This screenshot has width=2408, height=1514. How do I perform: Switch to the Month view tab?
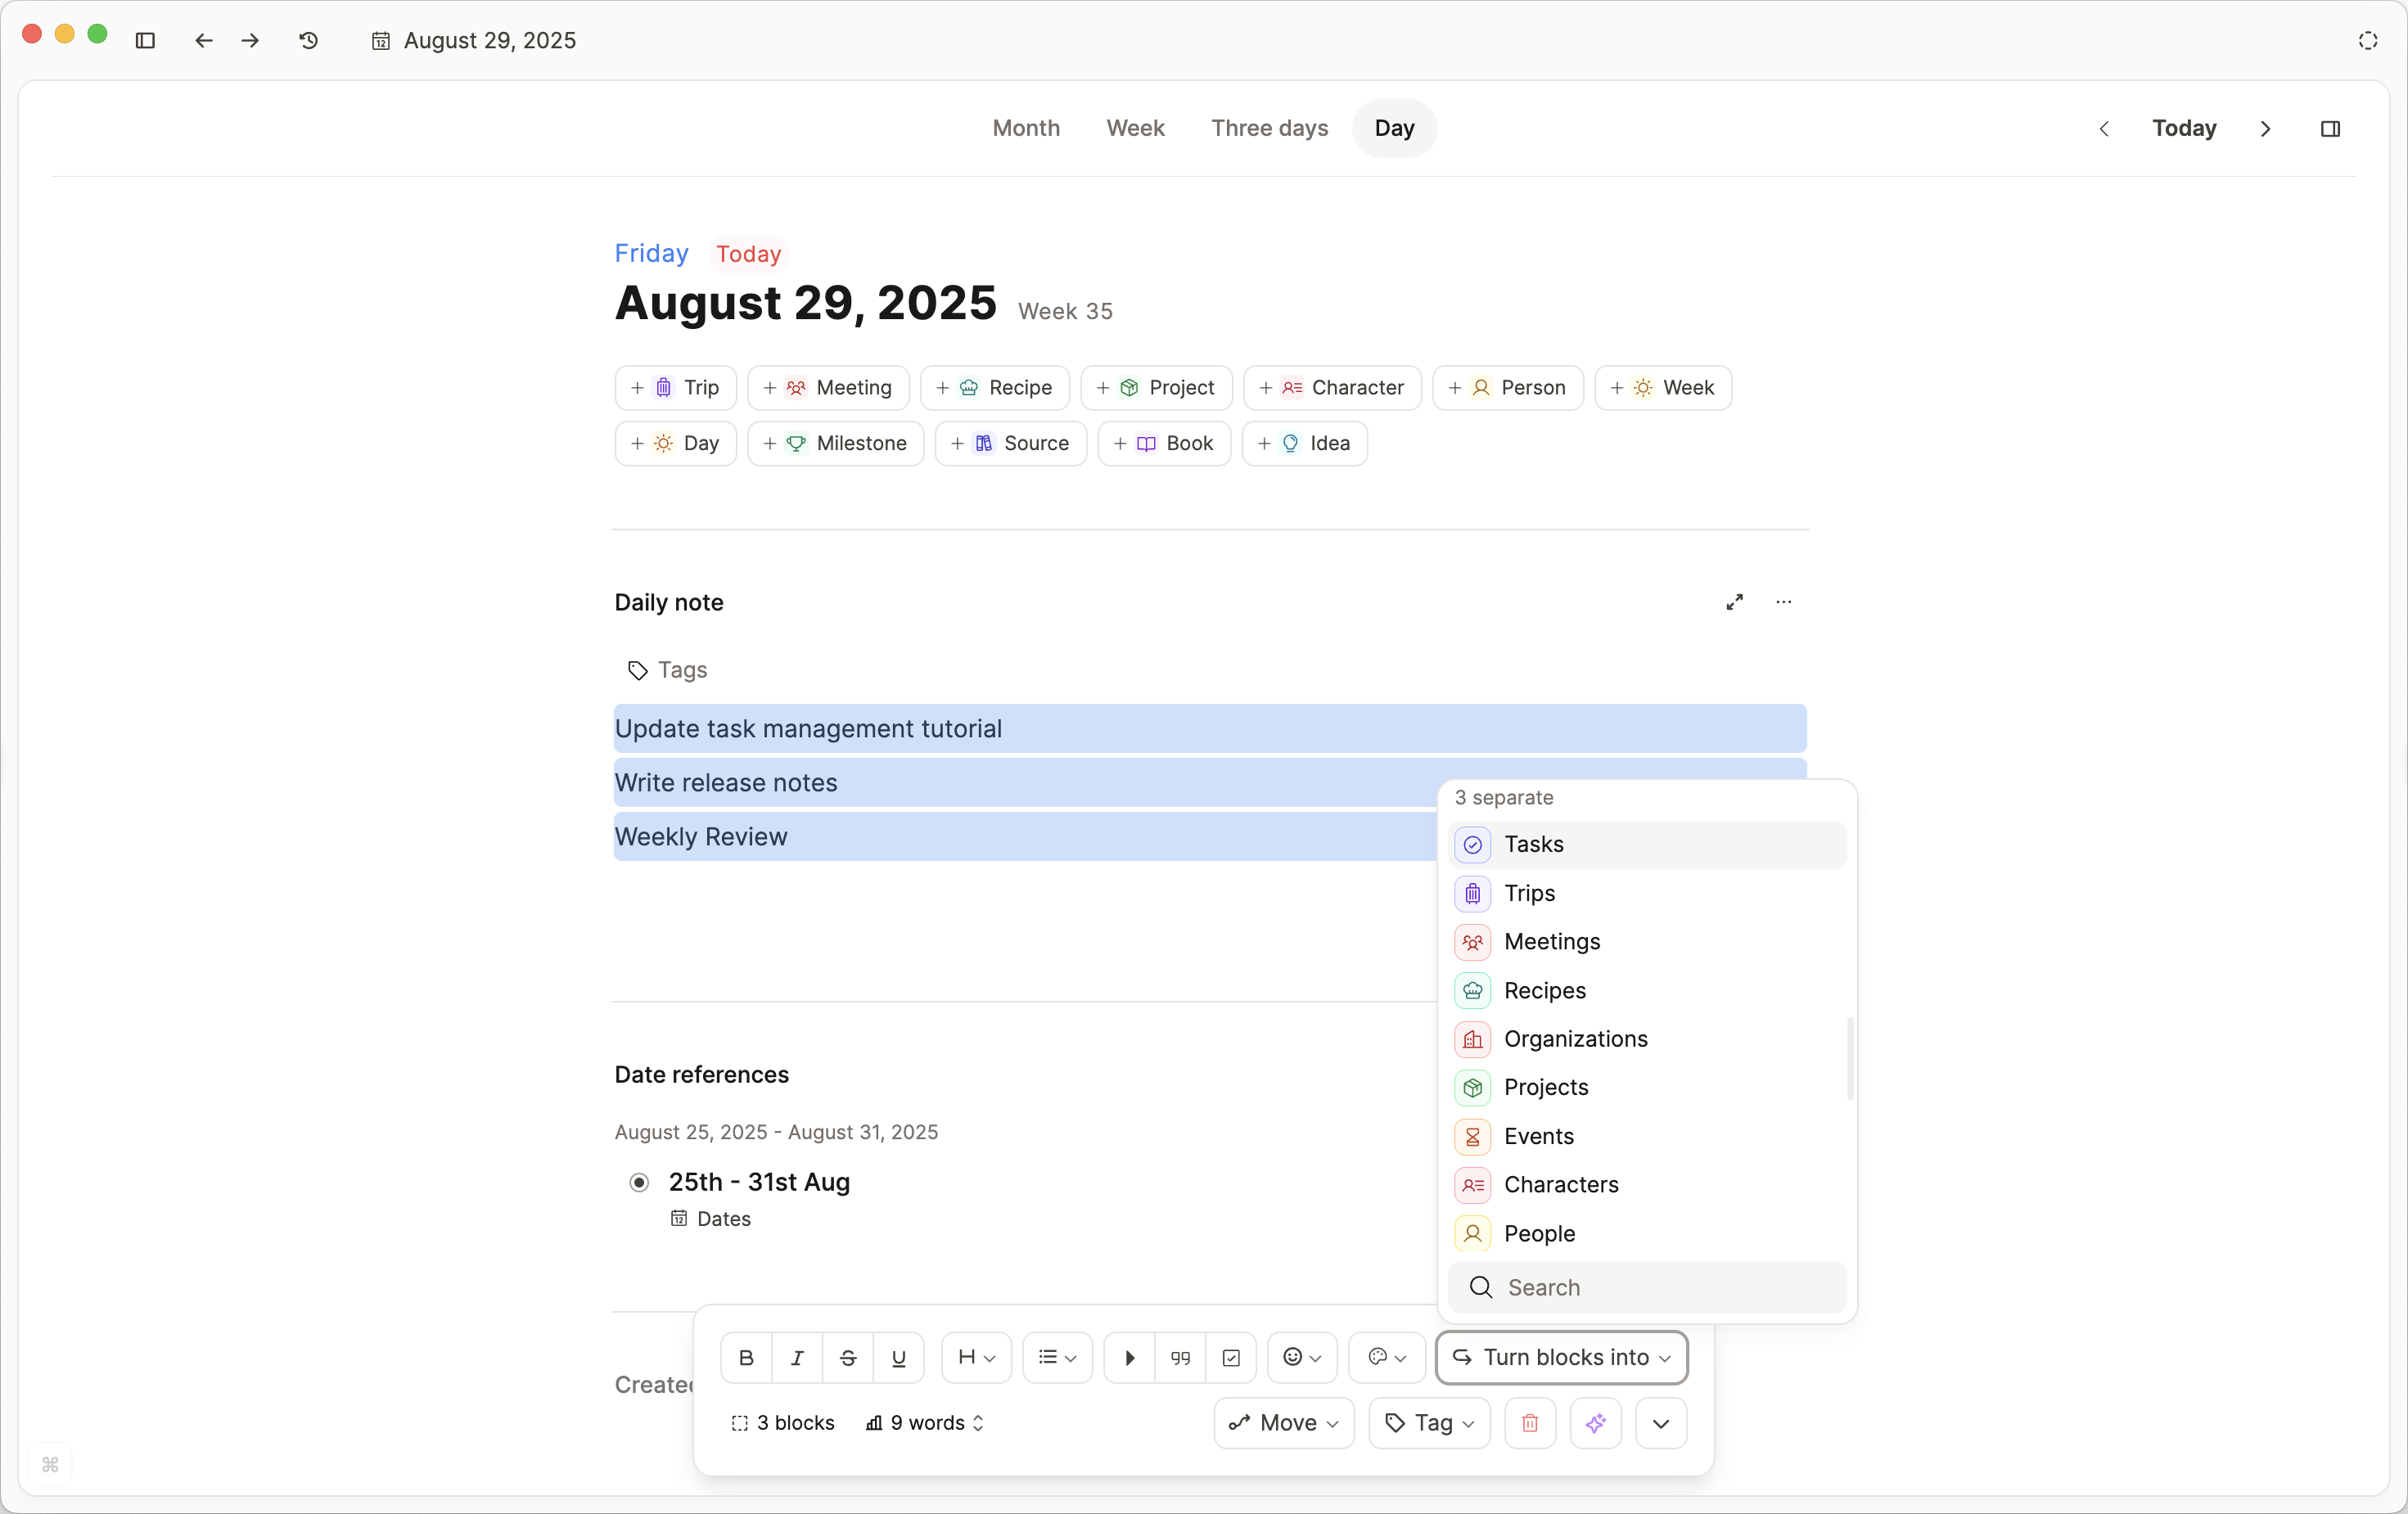(x=1025, y=128)
